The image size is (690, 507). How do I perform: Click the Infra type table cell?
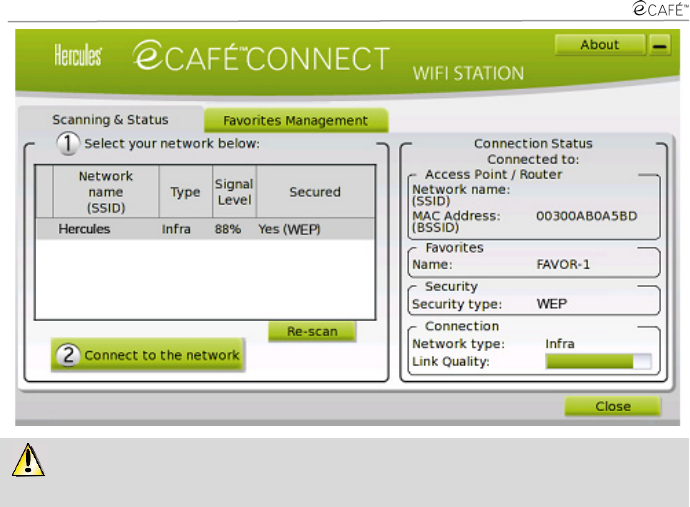pos(176,229)
